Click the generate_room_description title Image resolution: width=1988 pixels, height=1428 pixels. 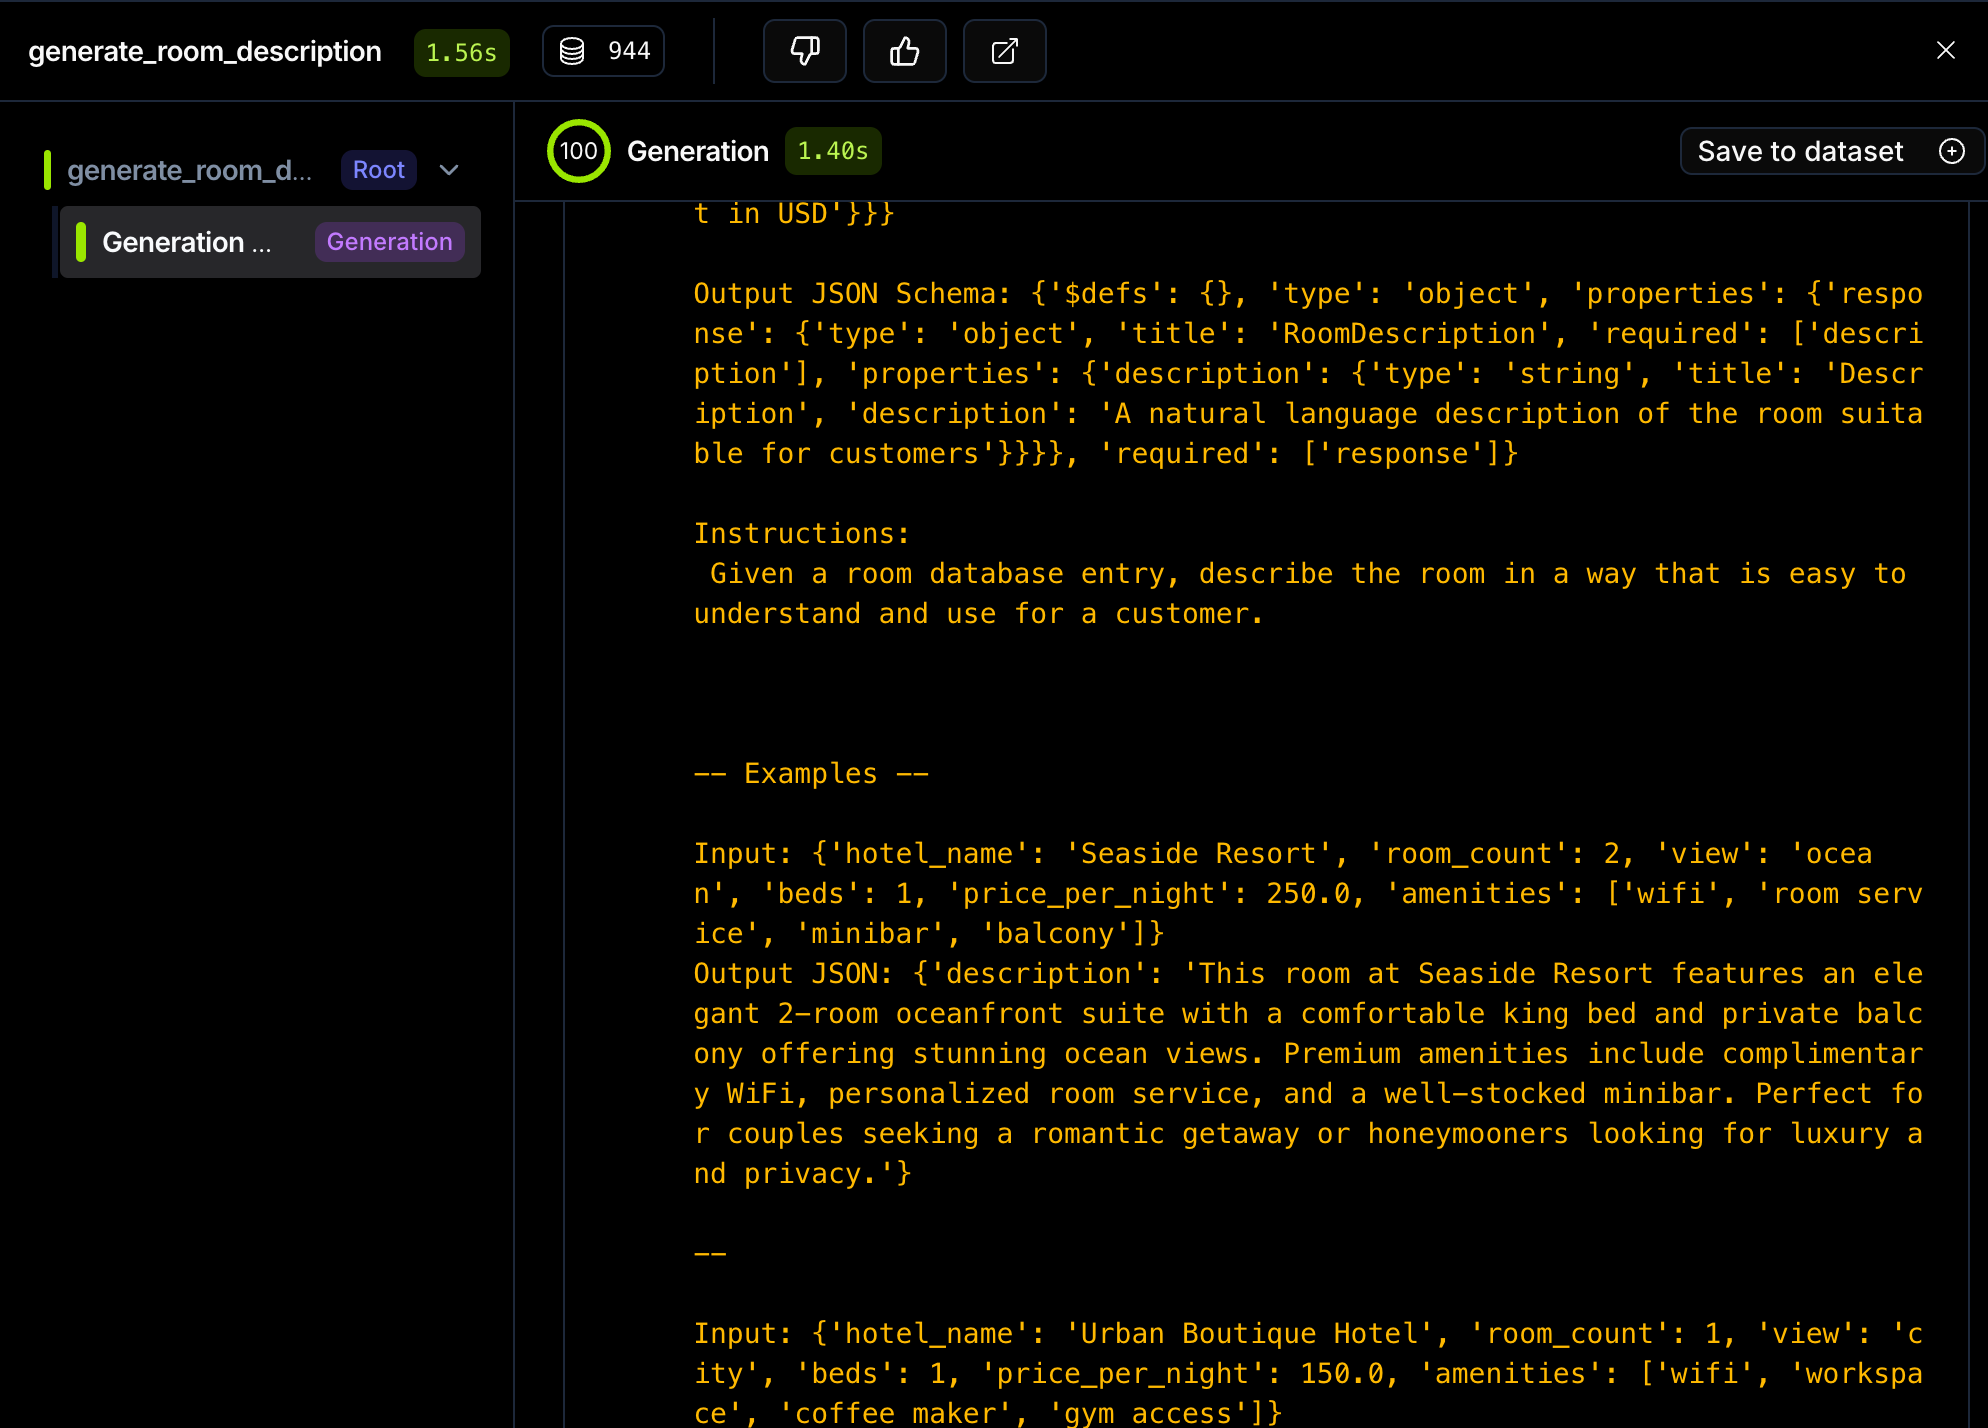point(205,51)
